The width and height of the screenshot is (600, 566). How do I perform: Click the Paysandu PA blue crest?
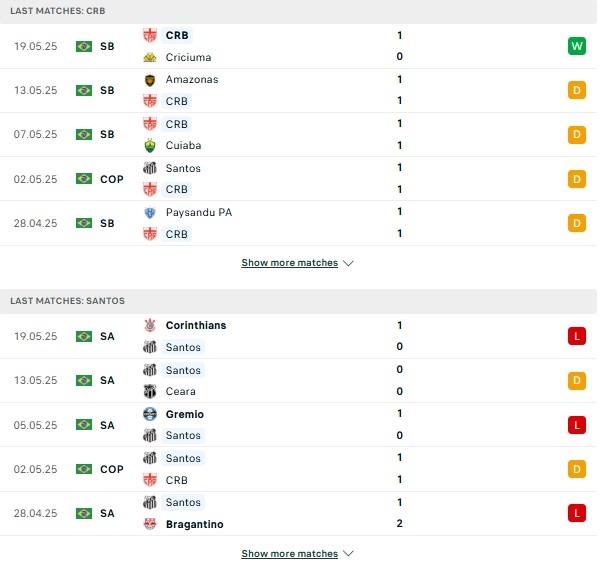(150, 213)
